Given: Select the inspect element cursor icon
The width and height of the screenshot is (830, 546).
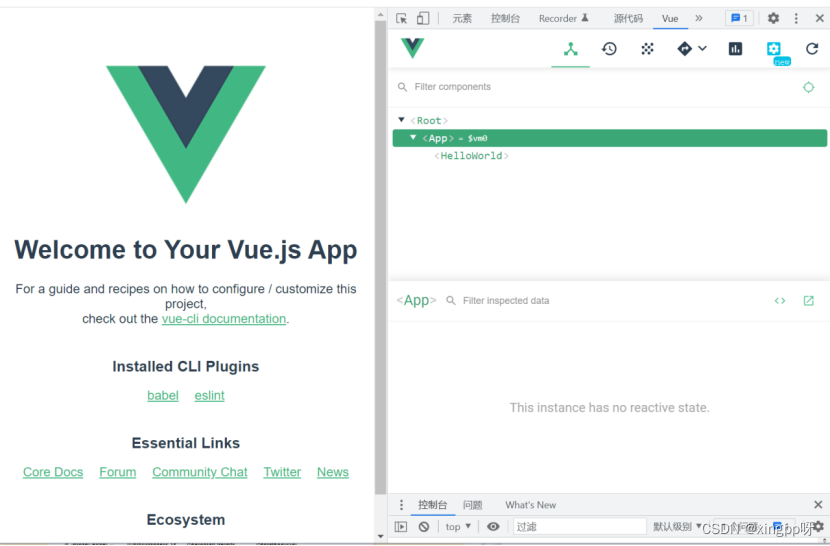Looking at the screenshot, I should click(401, 19).
